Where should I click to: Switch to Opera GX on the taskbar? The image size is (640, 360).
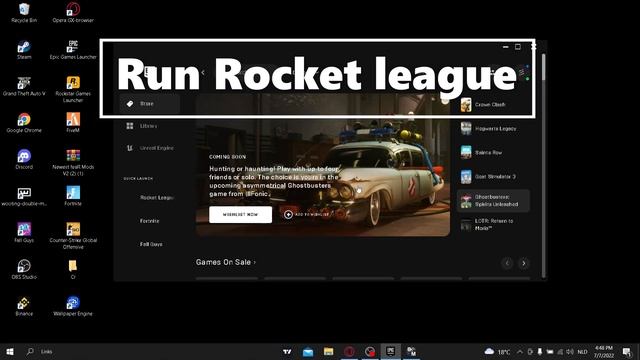click(x=349, y=351)
